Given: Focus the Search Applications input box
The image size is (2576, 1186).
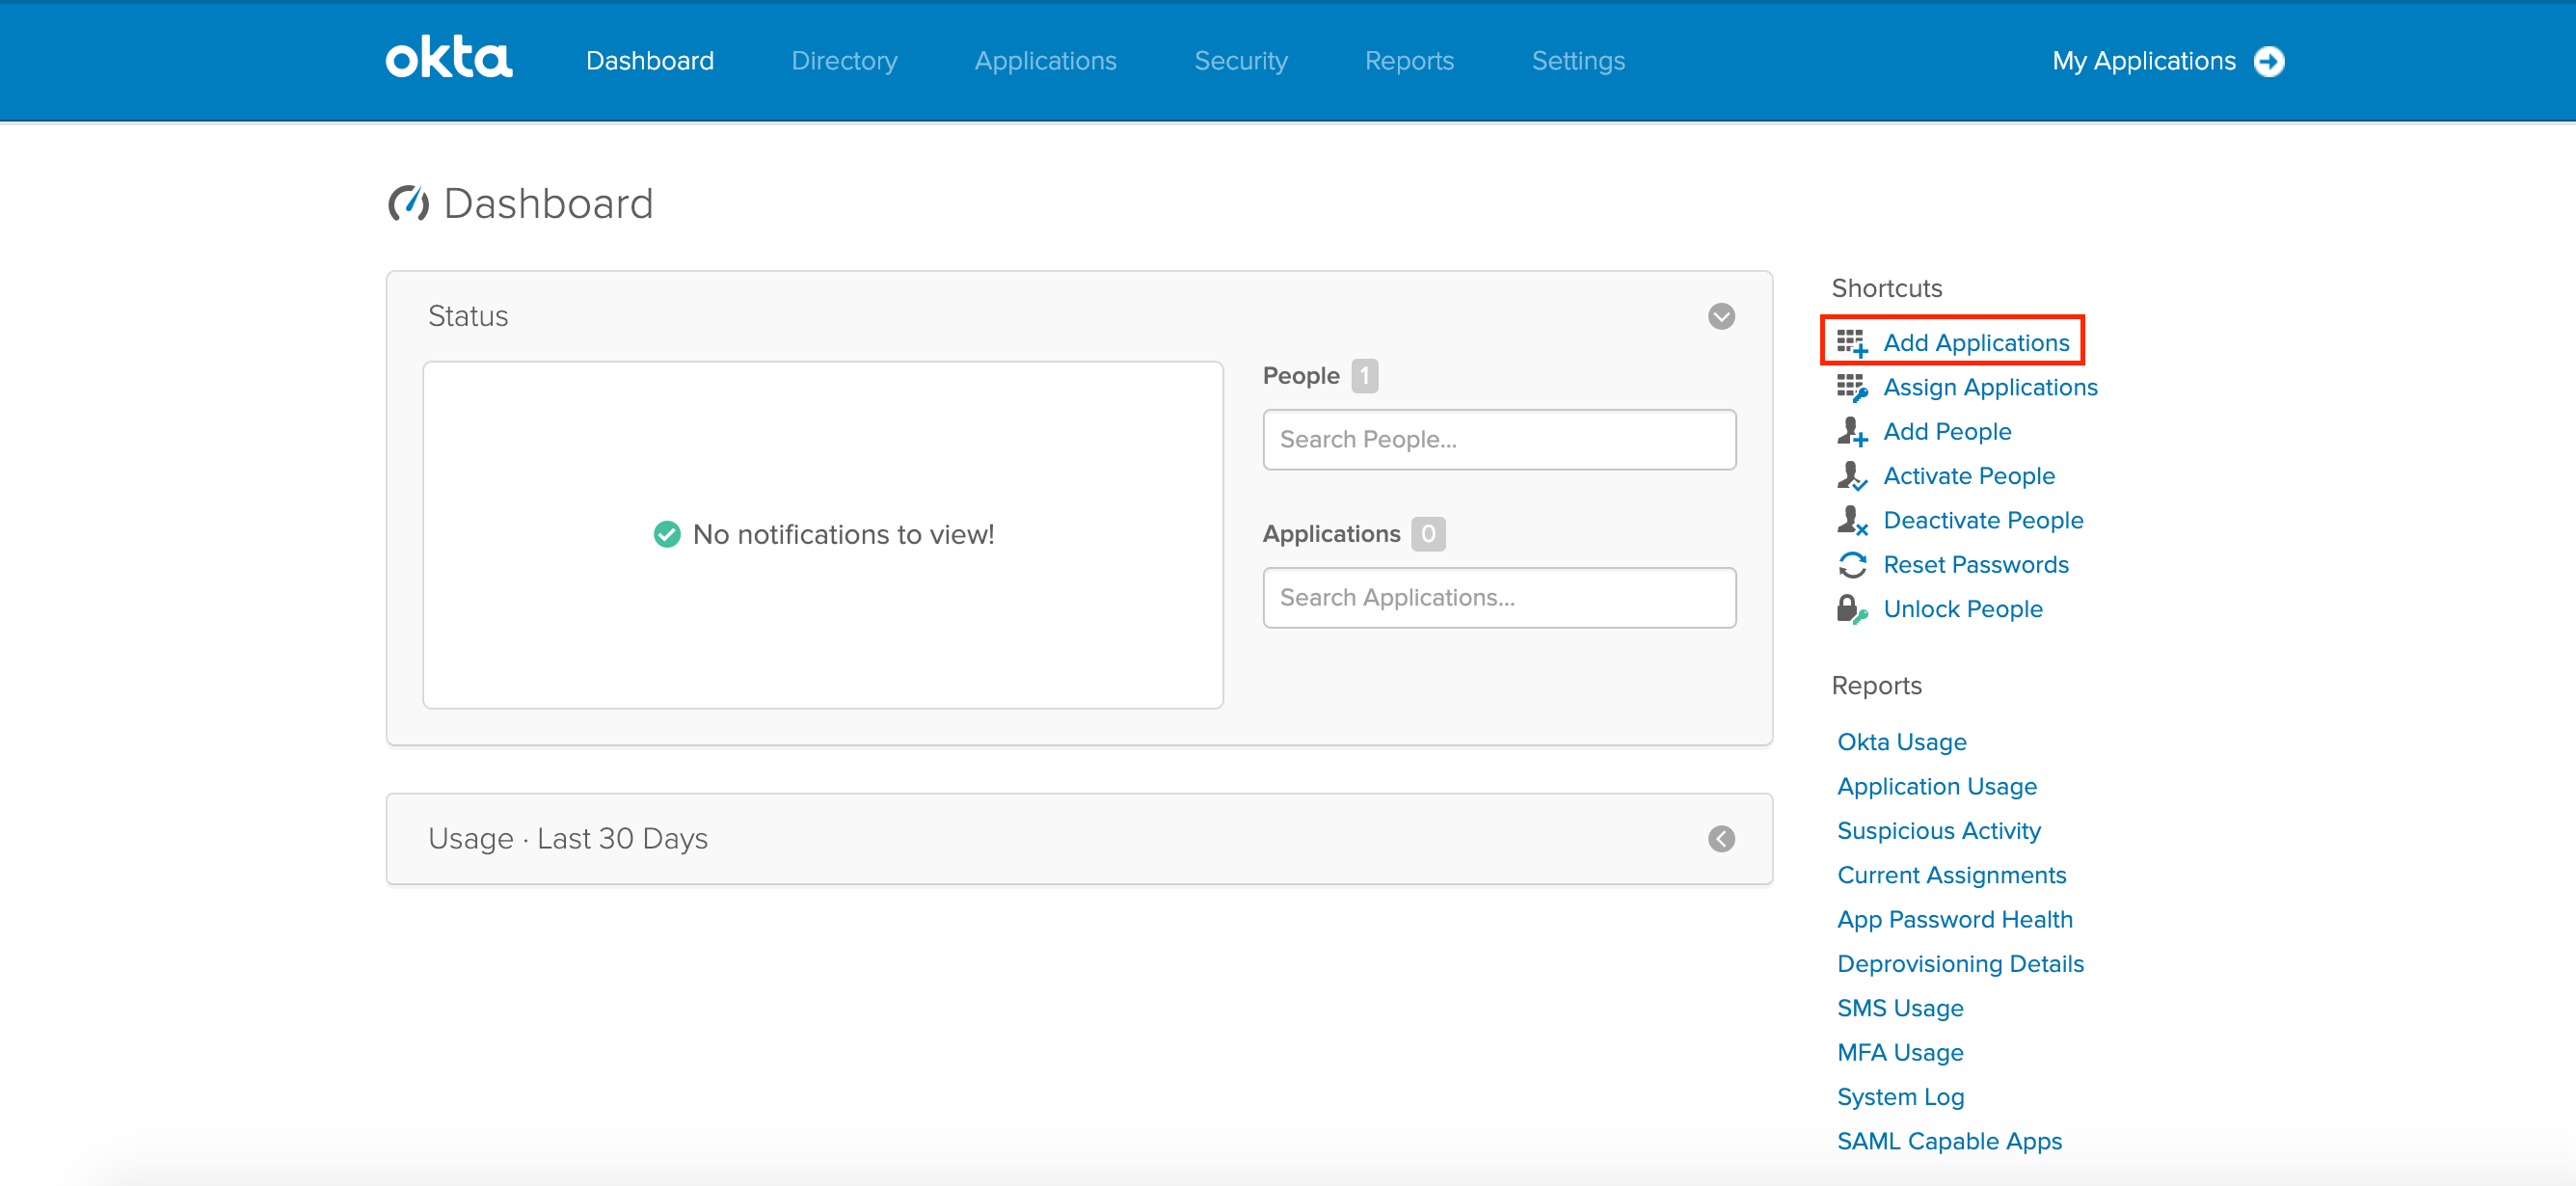Looking at the screenshot, I should pyautogui.click(x=1498, y=598).
